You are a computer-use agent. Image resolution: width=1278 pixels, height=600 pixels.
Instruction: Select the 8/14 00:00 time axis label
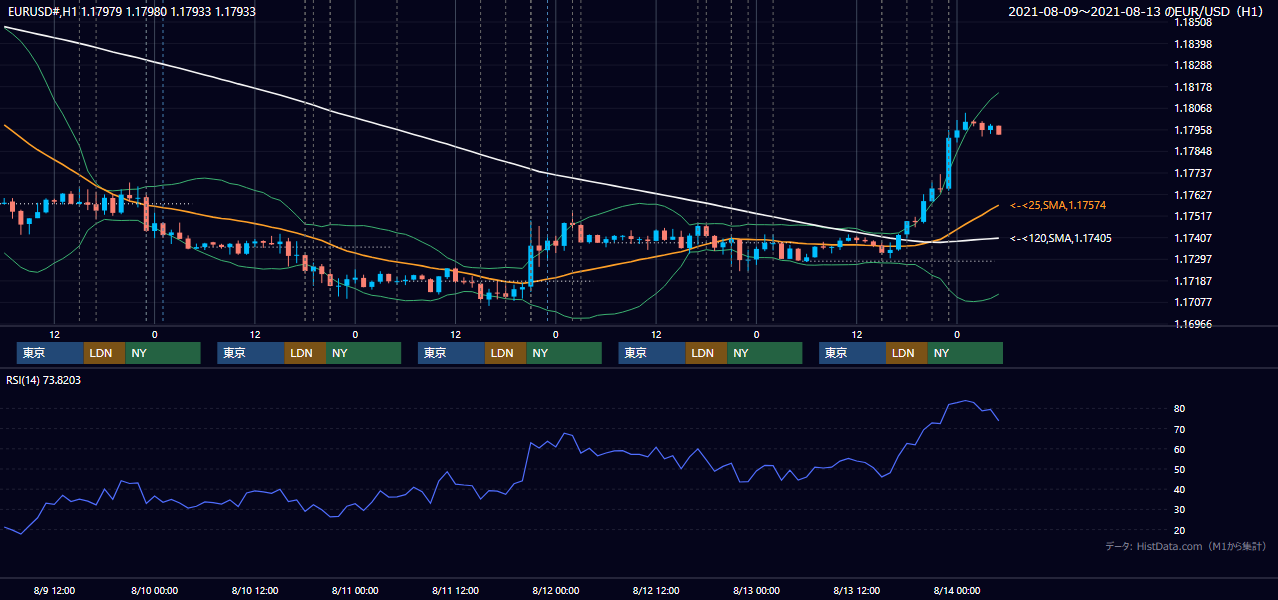(x=957, y=590)
